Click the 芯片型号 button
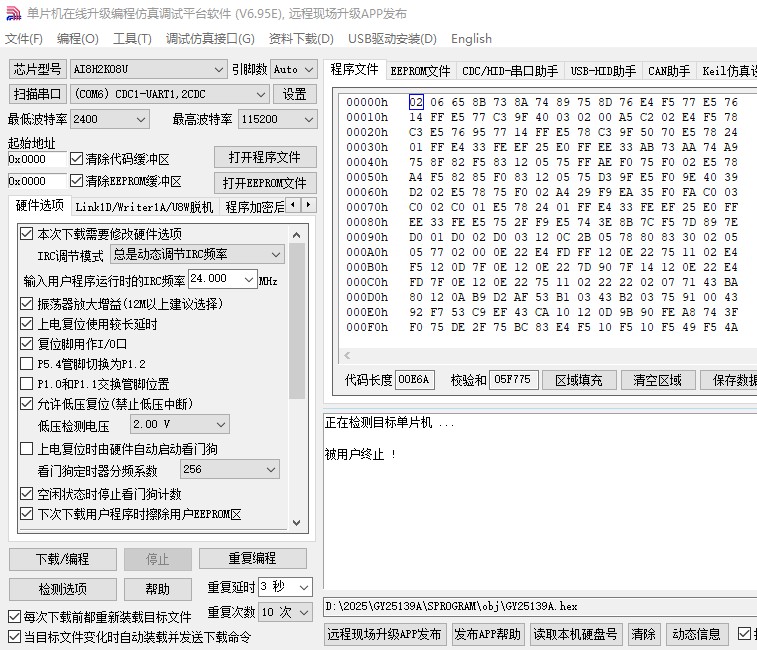This screenshot has width=757, height=650. (38, 70)
